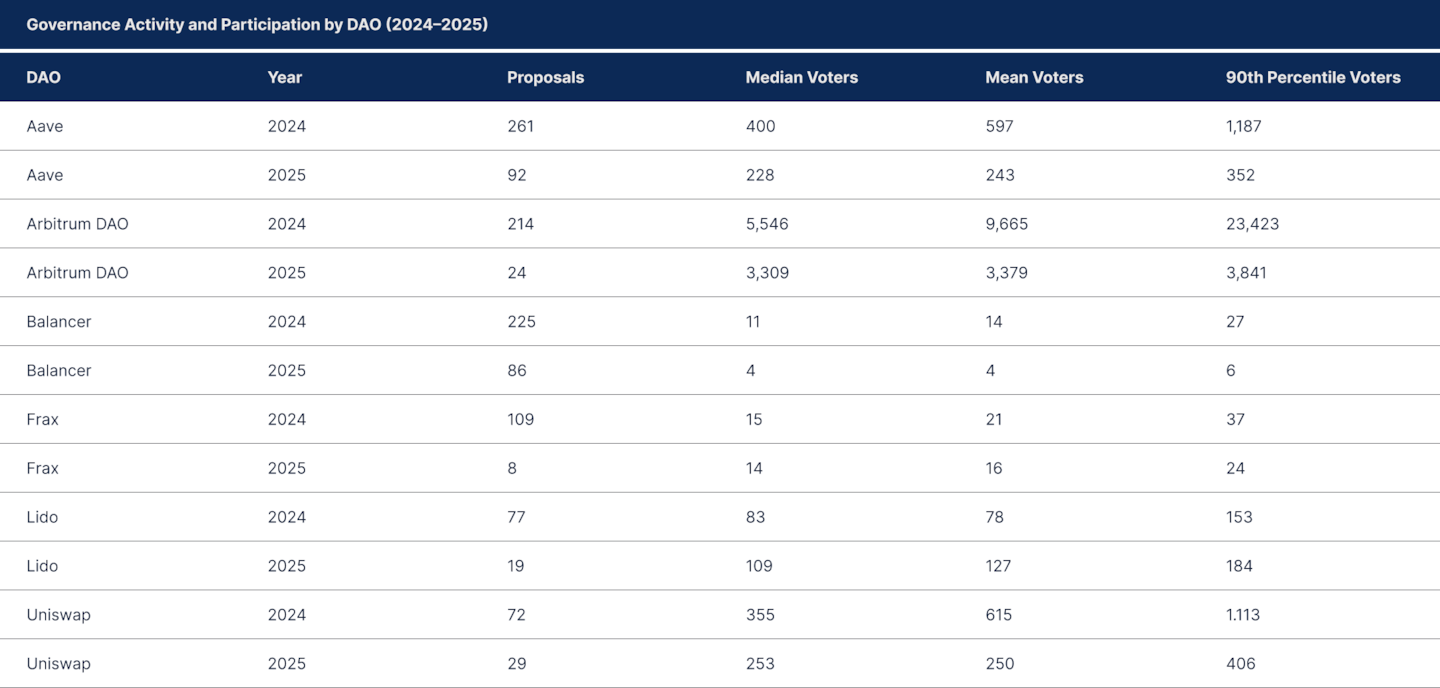The image size is (1440, 688).
Task: Select the Aave 2024 row name
Action: coord(45,126)
